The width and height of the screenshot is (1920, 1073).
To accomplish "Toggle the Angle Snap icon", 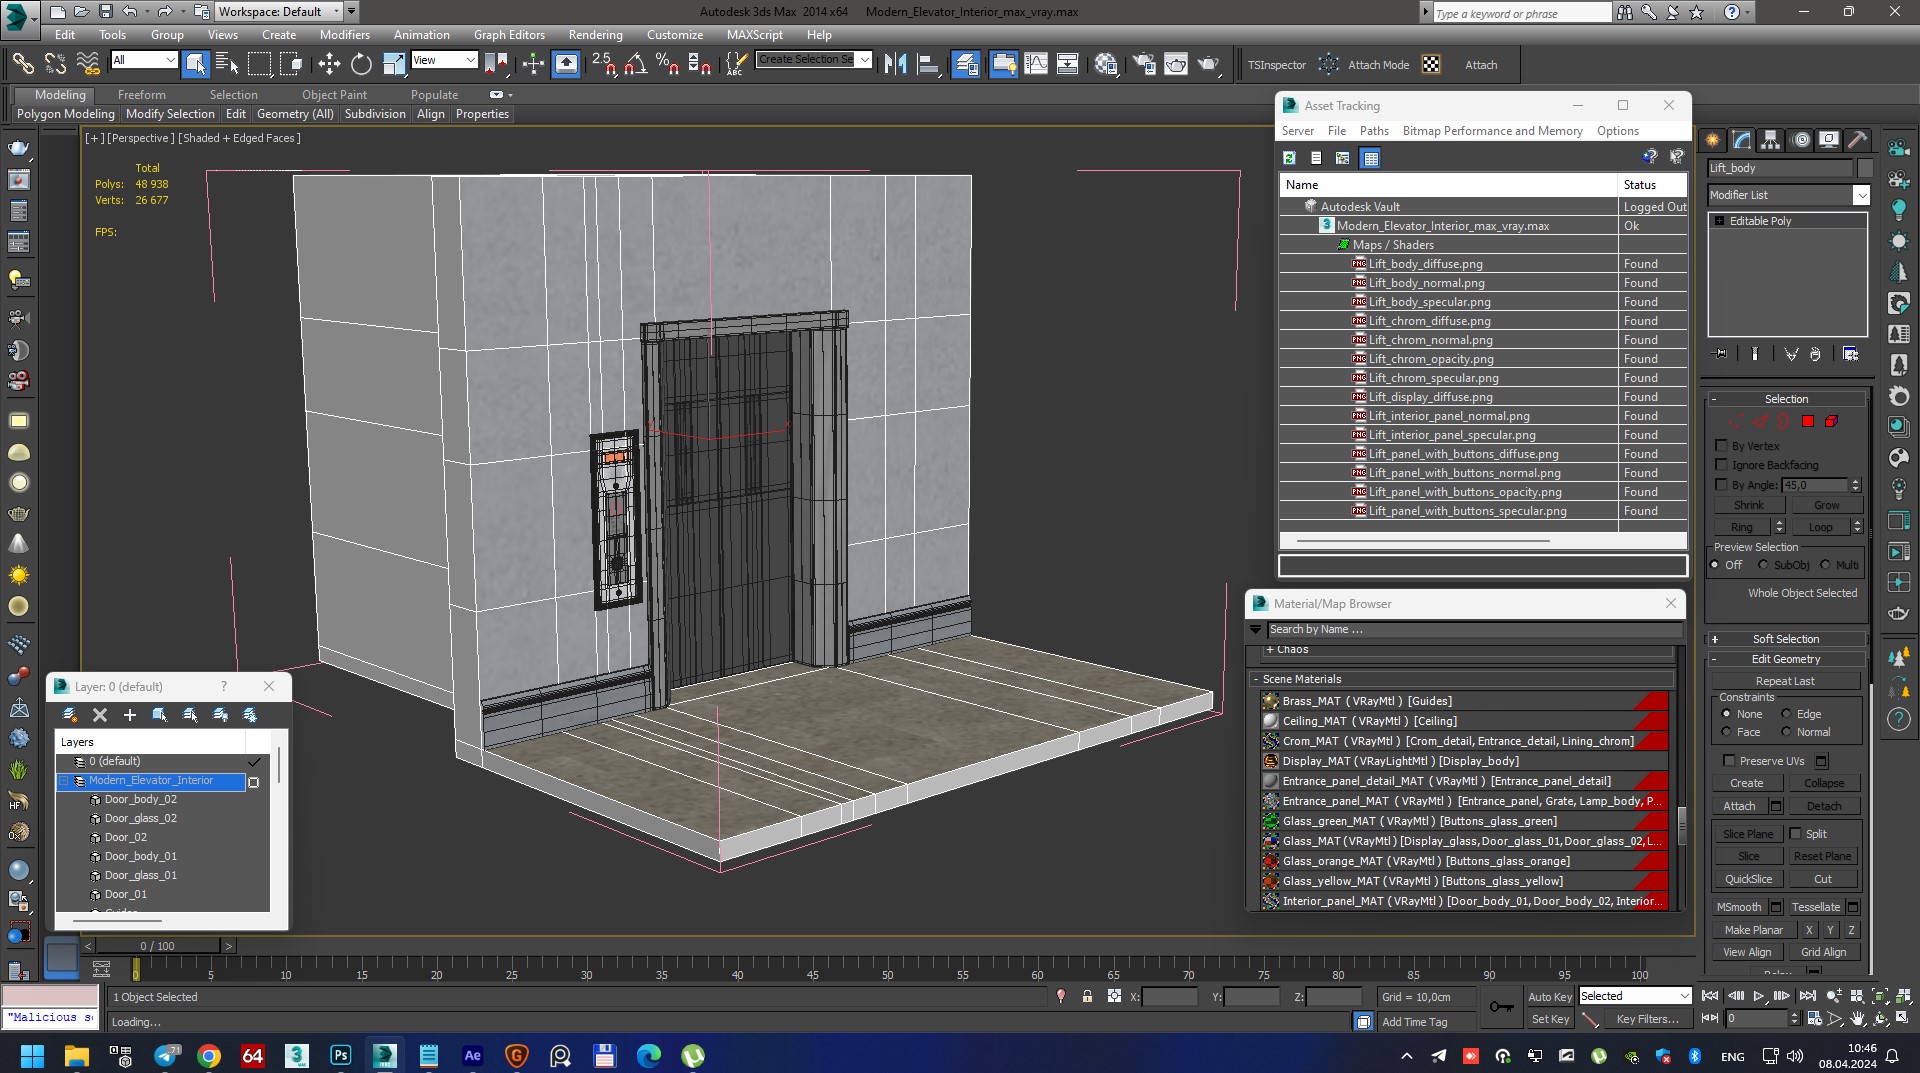I will click(635, 64).
